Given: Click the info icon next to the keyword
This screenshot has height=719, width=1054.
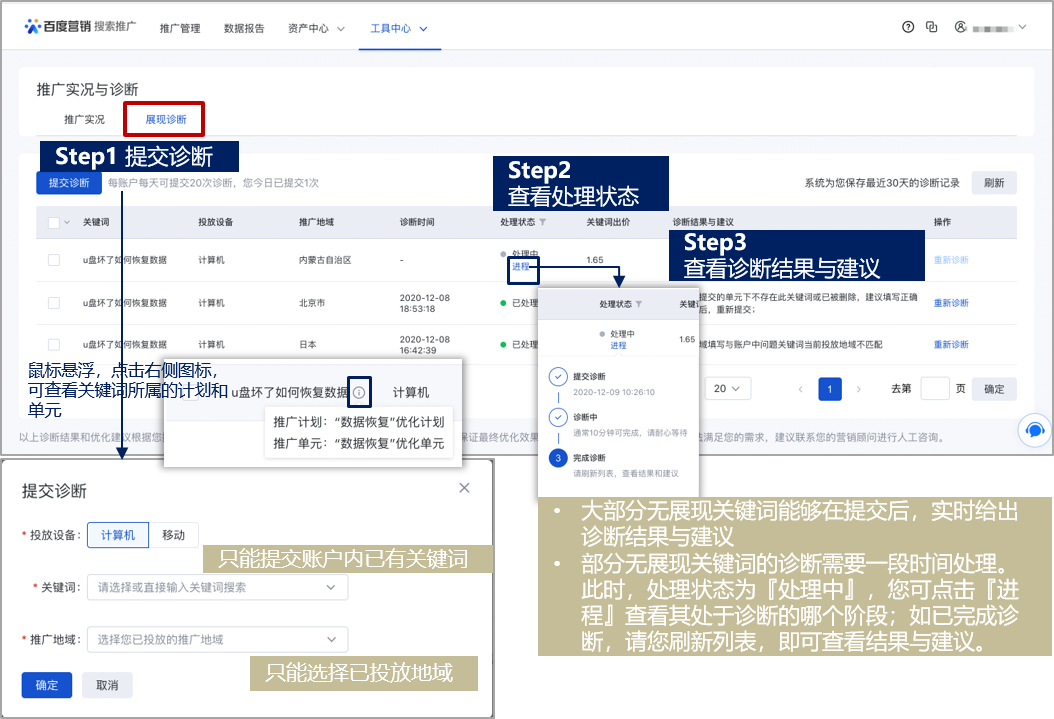Looking at the screenshot, I should [x=359, y=393].
